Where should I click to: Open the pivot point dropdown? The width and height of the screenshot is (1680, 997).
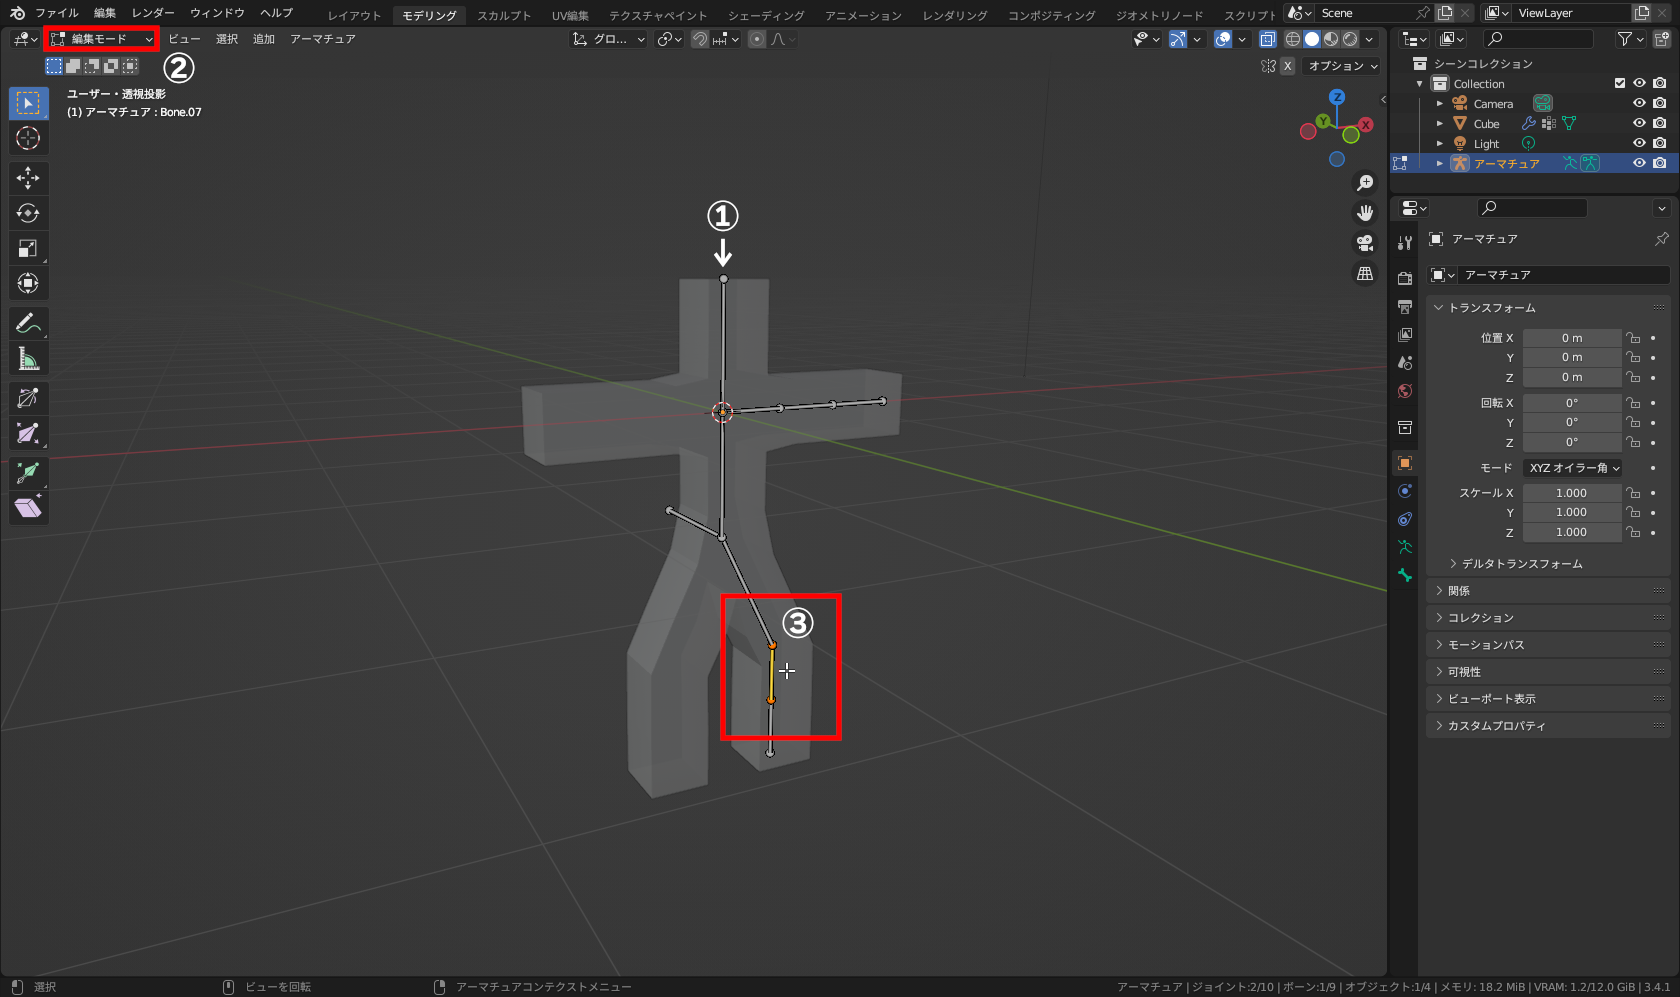coord(669,39)
